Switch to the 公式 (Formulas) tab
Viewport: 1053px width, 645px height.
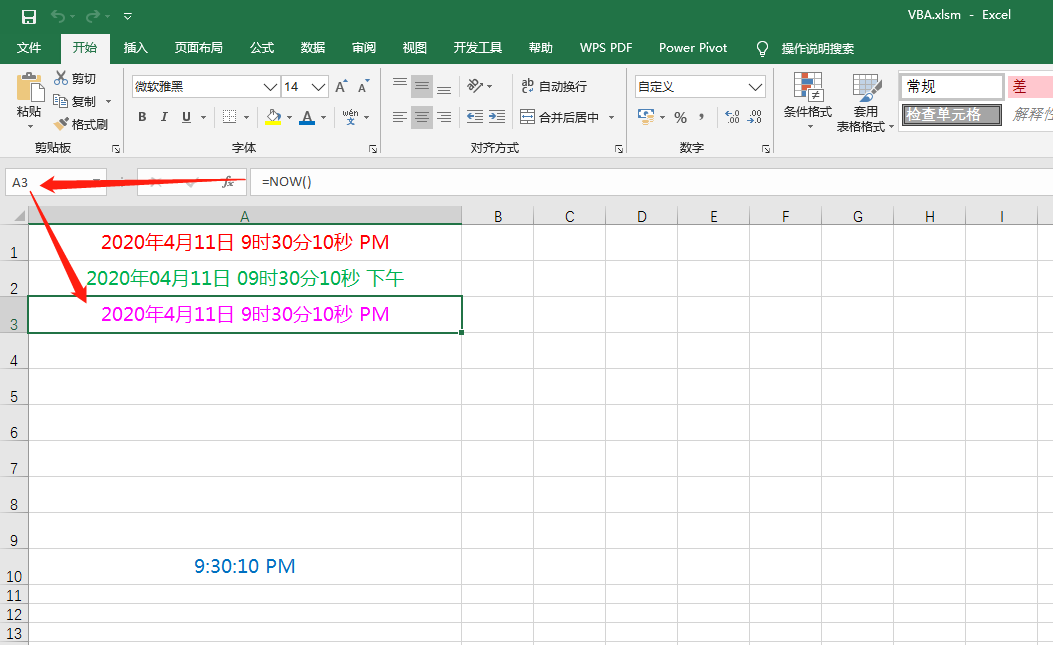tap(262, 48)
